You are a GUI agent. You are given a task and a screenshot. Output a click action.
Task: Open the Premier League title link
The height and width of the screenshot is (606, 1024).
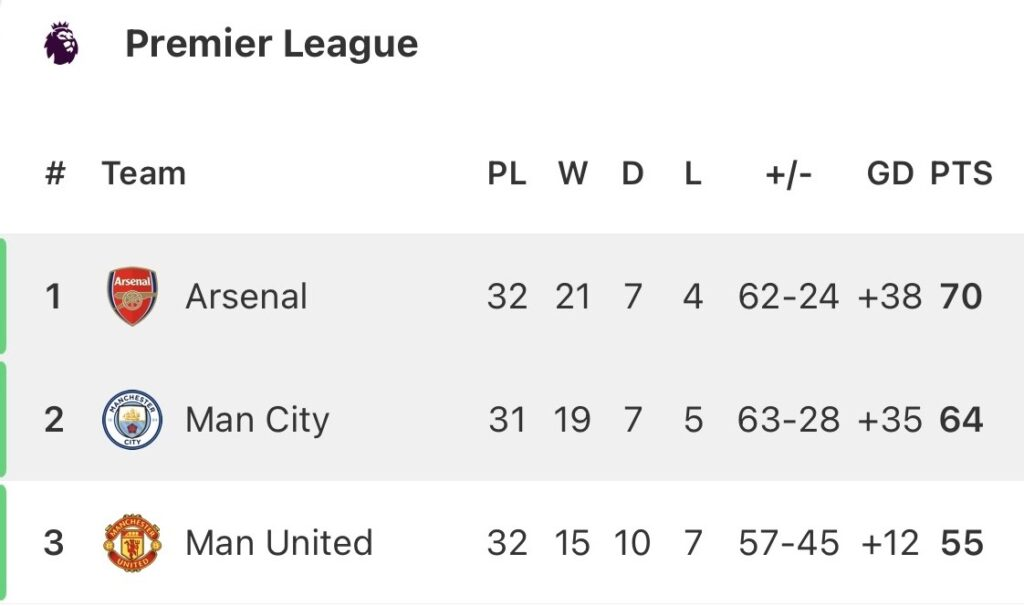point(271,45)
